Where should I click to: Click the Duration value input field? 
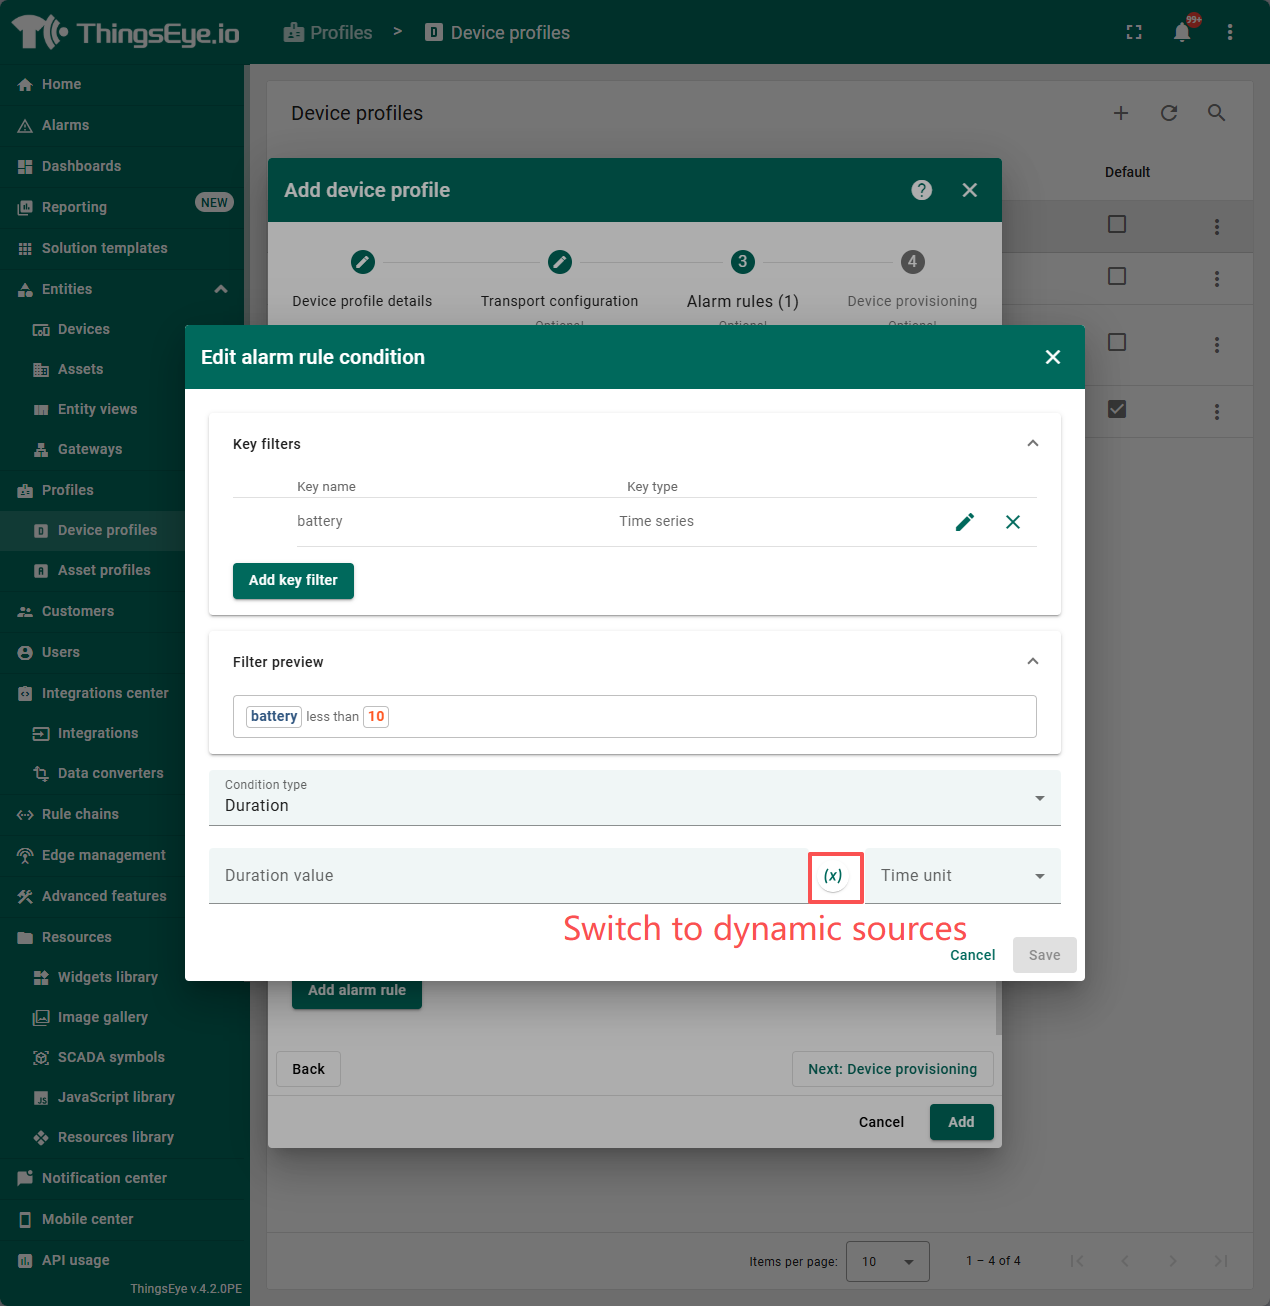(x=505, y=876)
